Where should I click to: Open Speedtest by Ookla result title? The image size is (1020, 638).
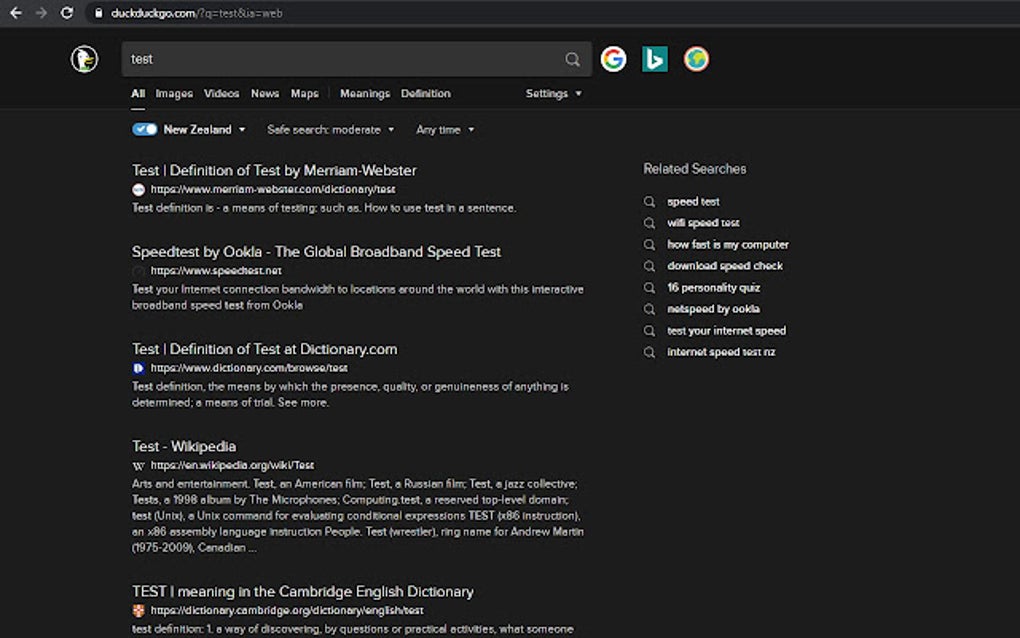[316, 252]
